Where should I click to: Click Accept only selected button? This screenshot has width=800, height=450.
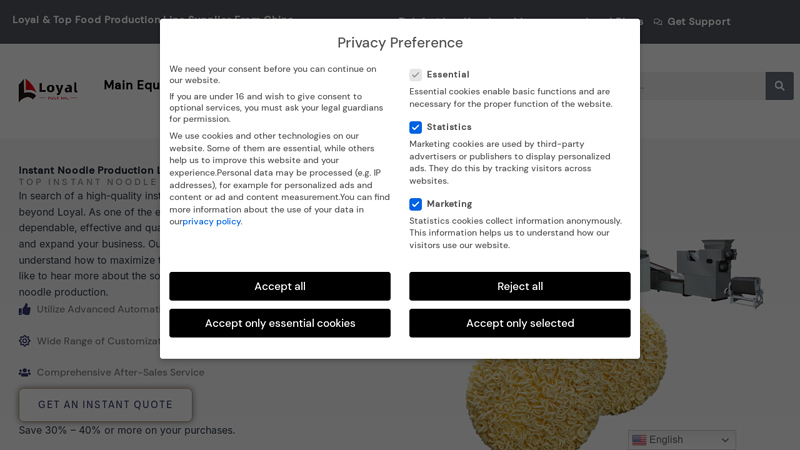[x=520, y=323]
